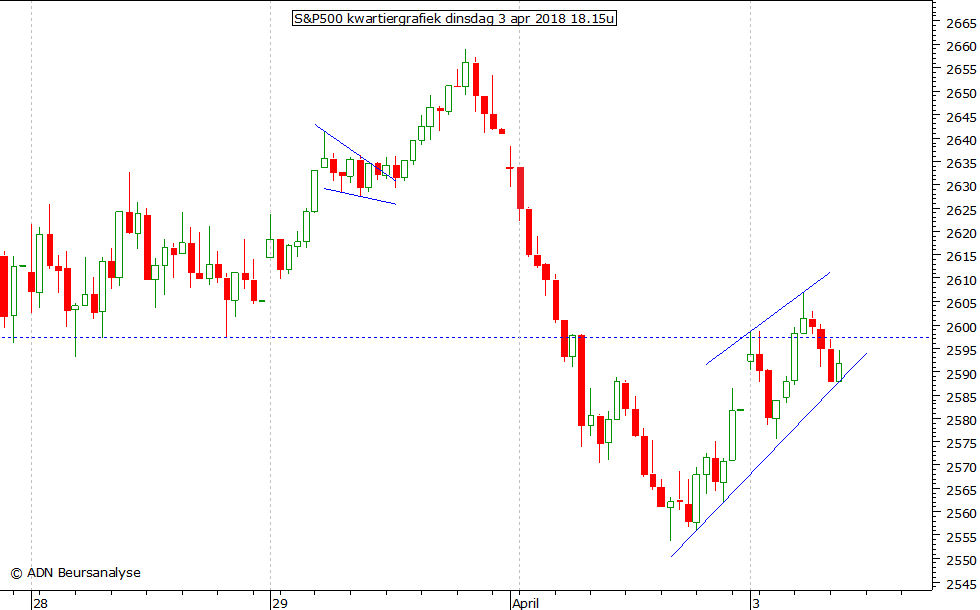Image resolution: width=980 pixels, height=610 pixels.
Task: Click the chart title 'S&P500 kwartiergrafiek dinsdag 3 apr 2018 18.15u'
Action: [x=454, y=19]
